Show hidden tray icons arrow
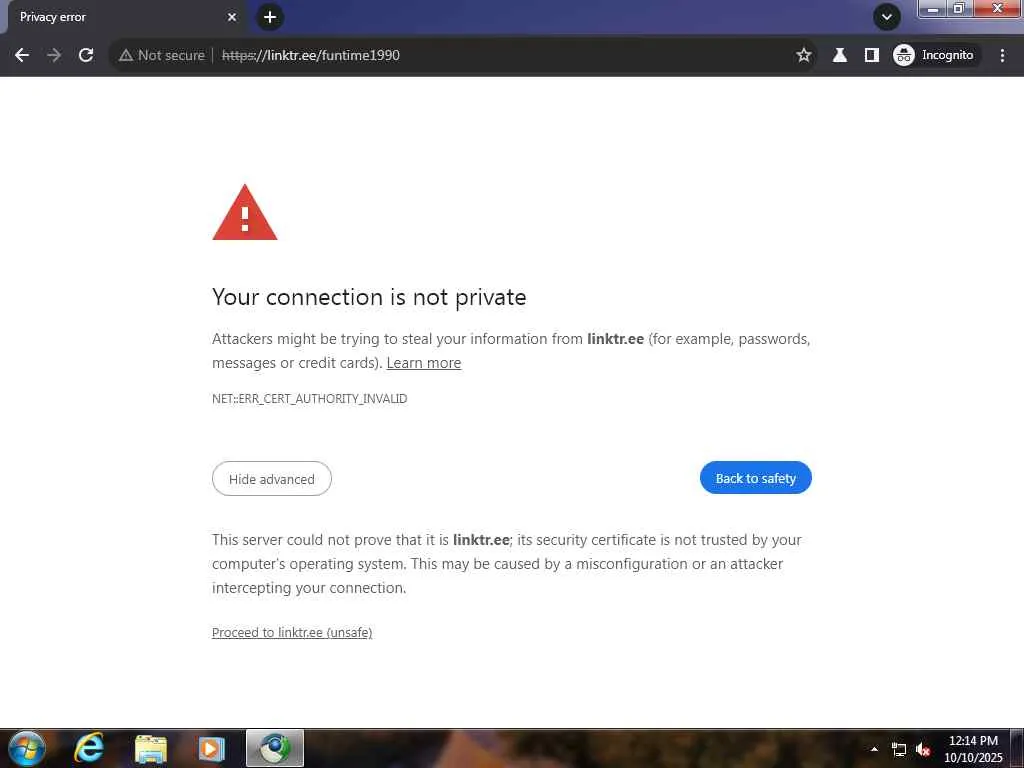The height and width of the screenshot is (768, 1024). (x=874, y=749)
